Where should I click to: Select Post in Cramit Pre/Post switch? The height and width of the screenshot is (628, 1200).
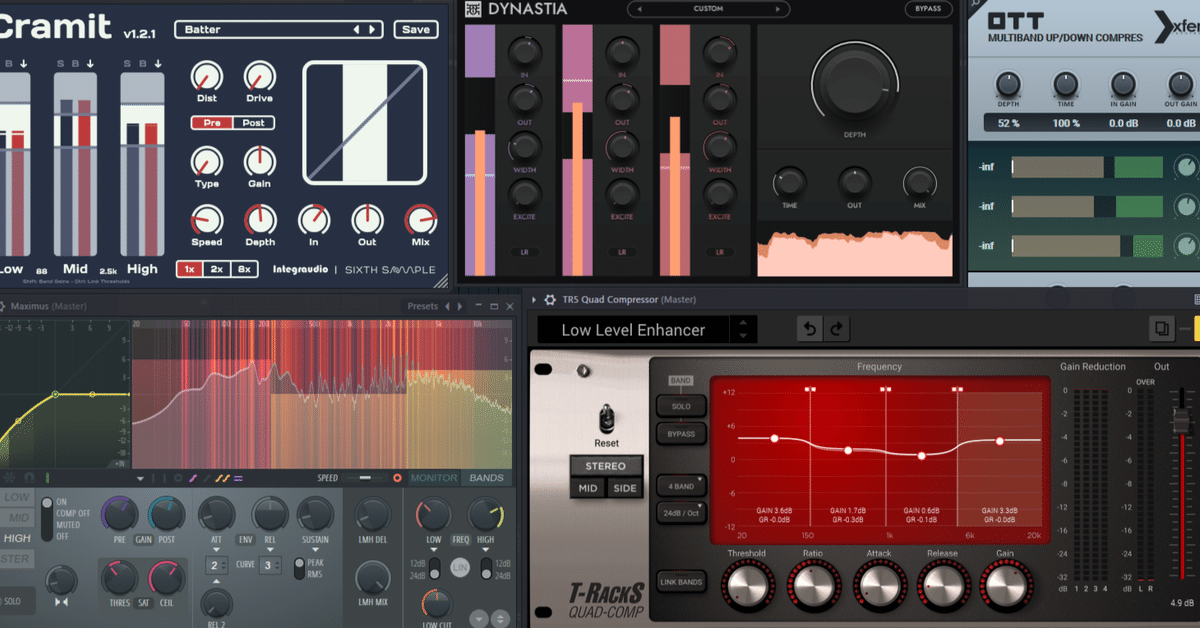point(254,123)
